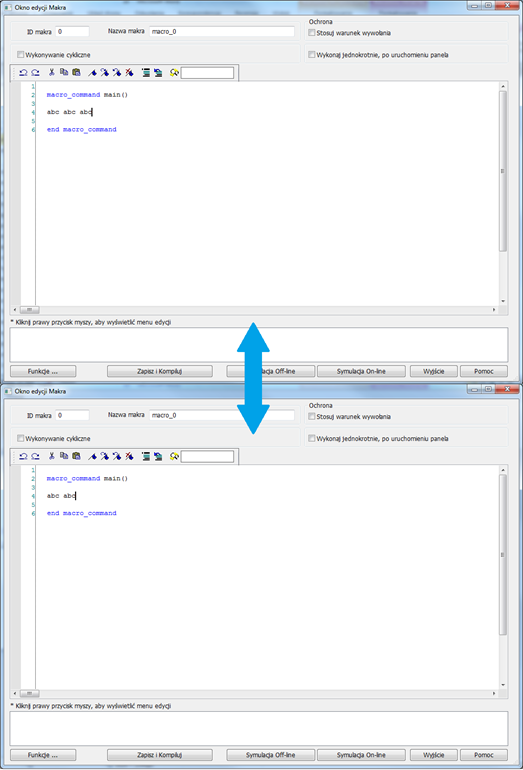Click the horizontal scroll-right arrow in lower editor

point(494,693)
